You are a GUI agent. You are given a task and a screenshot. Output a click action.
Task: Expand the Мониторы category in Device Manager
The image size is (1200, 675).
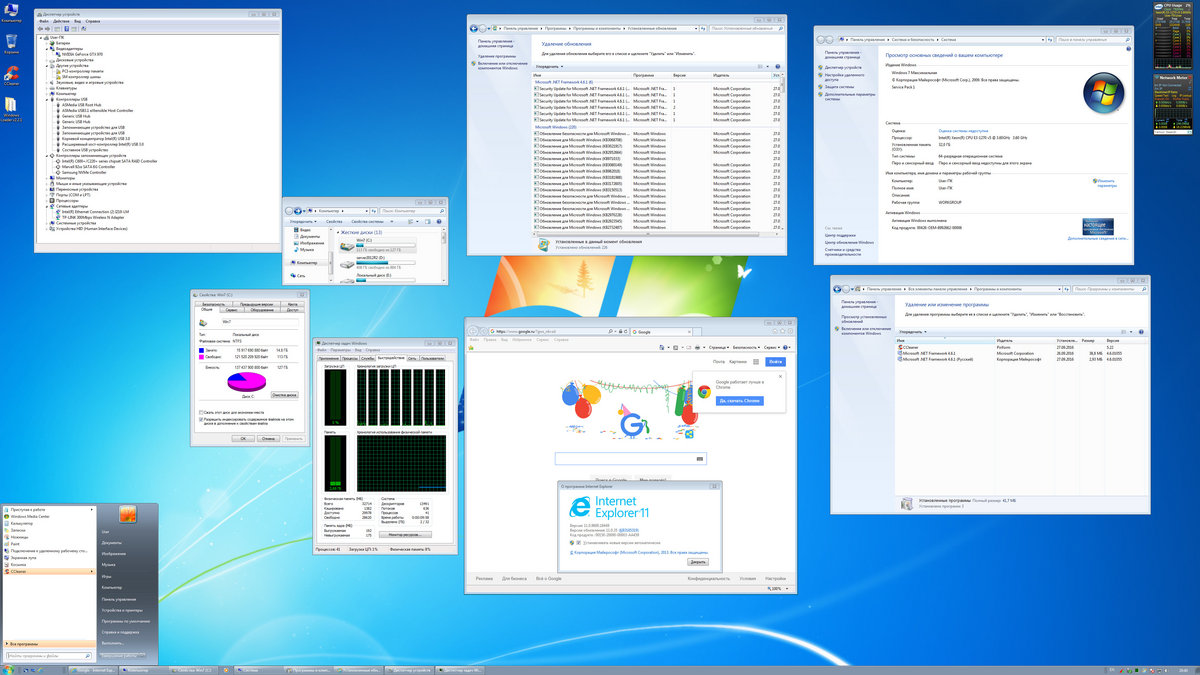[46, 178]
